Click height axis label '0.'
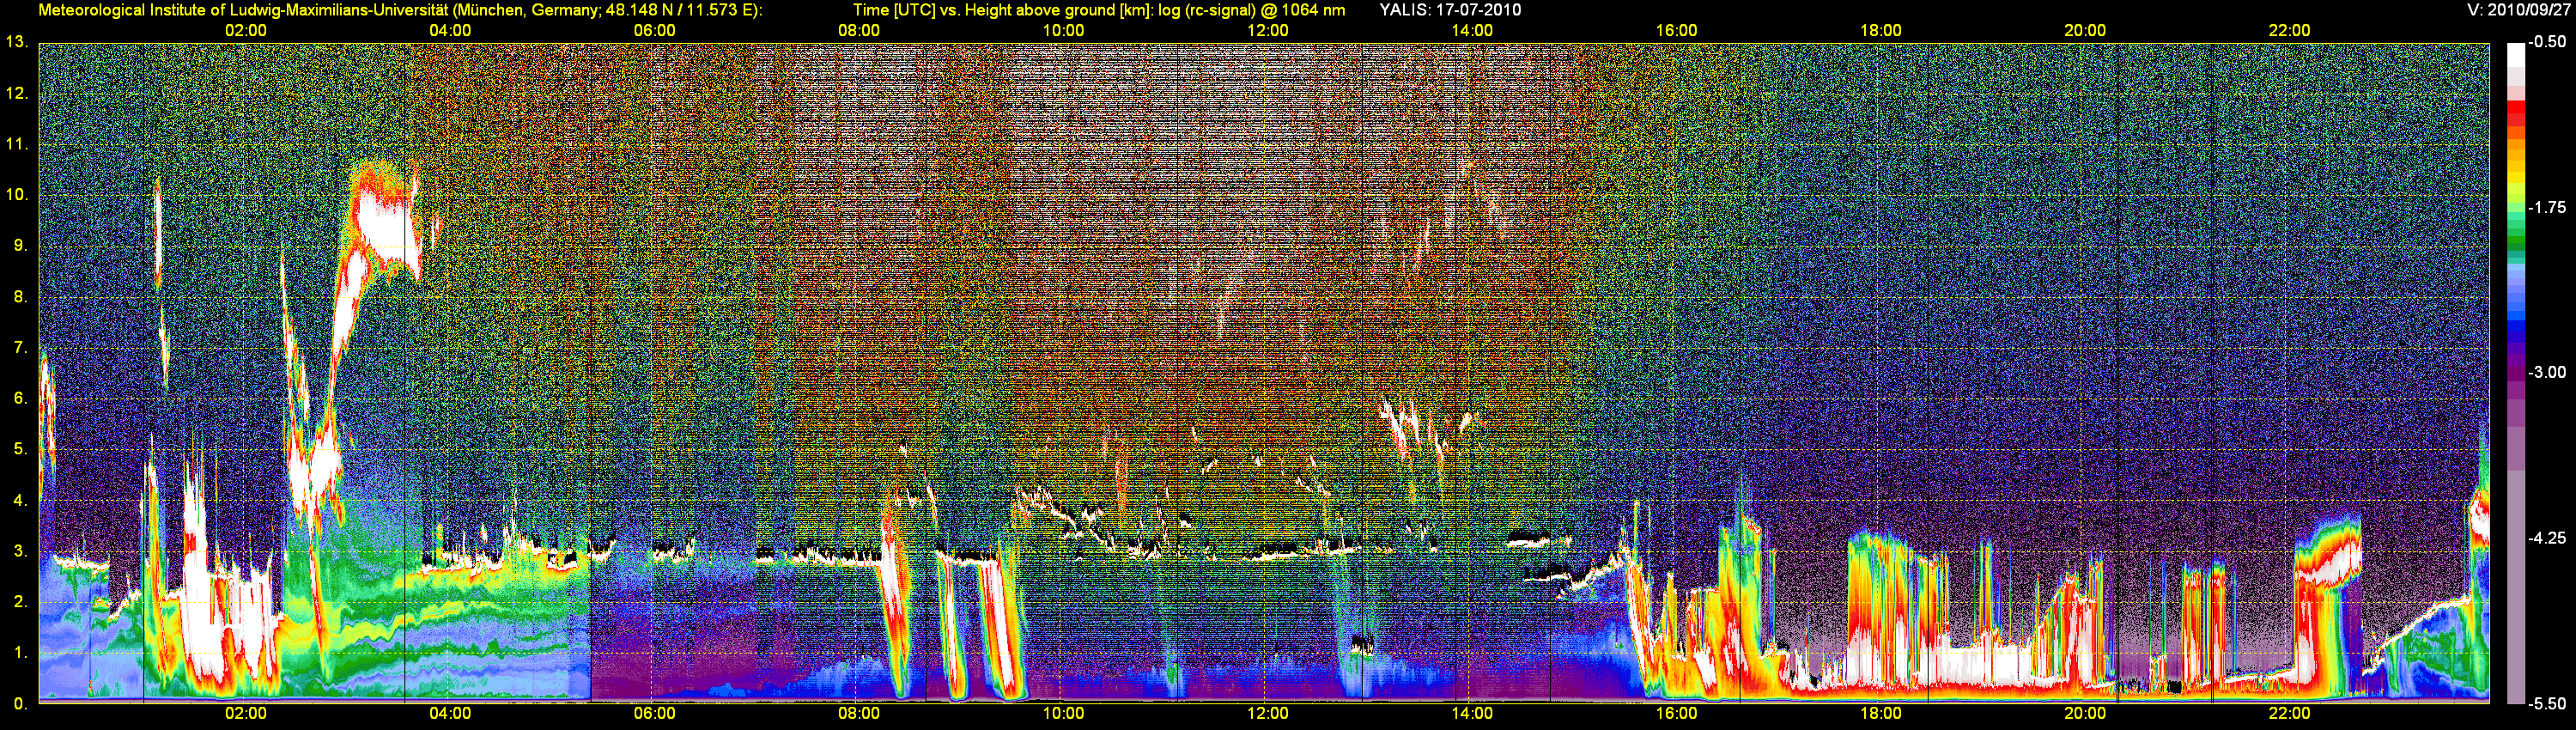The height and width of the screenshot is (730, 2576). [x=20, y=704]
